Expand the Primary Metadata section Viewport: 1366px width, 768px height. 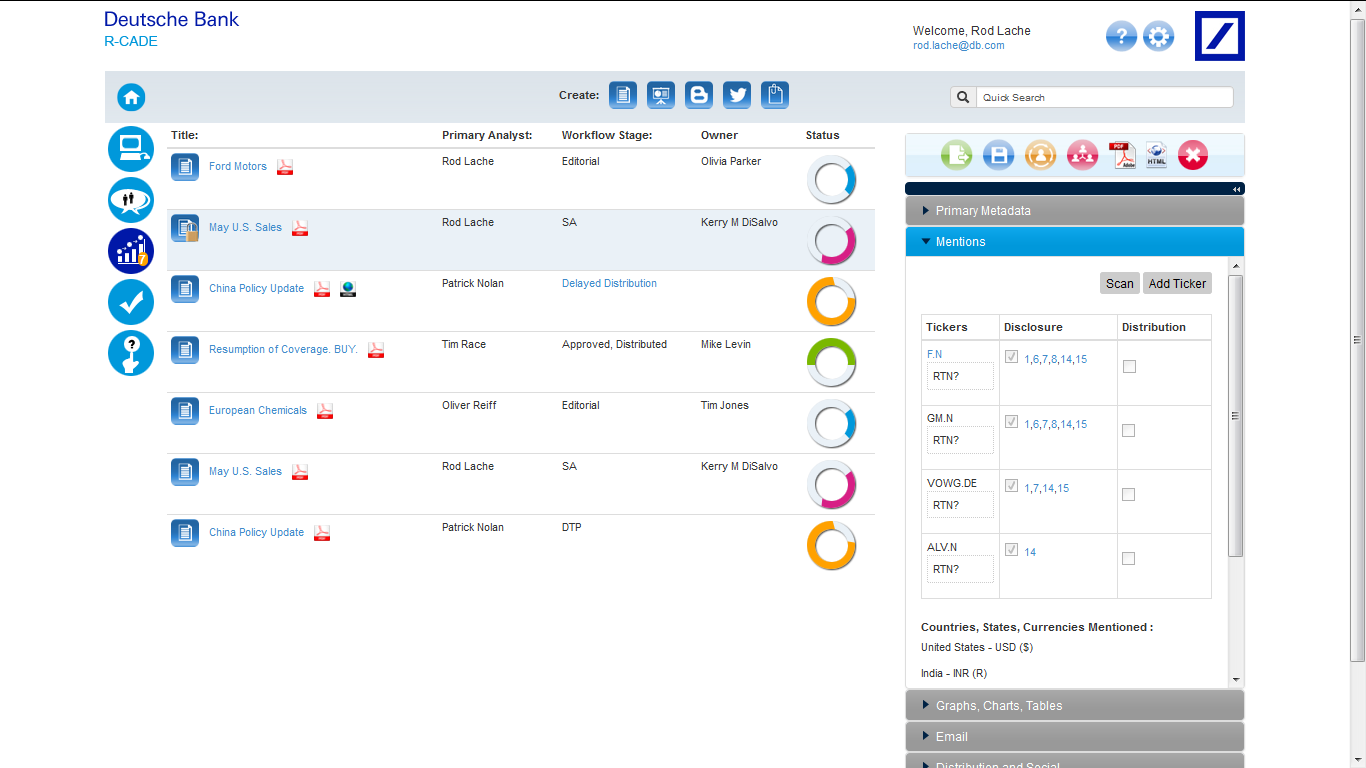coord(1075,211)
